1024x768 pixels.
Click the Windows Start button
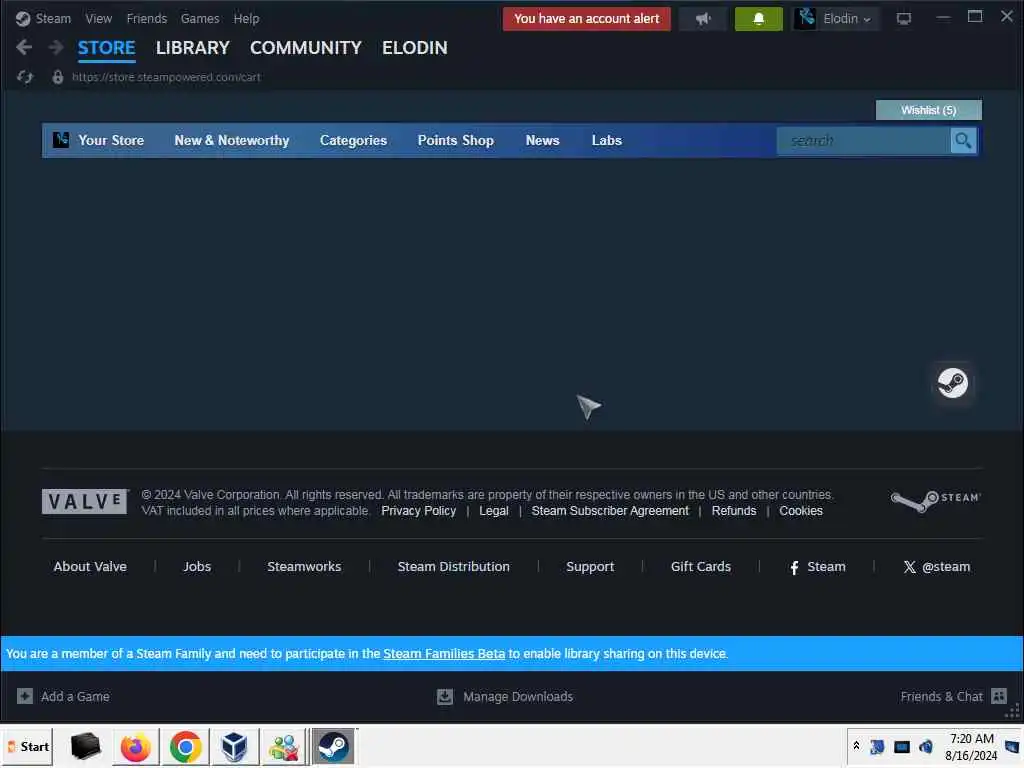point(28,746)
